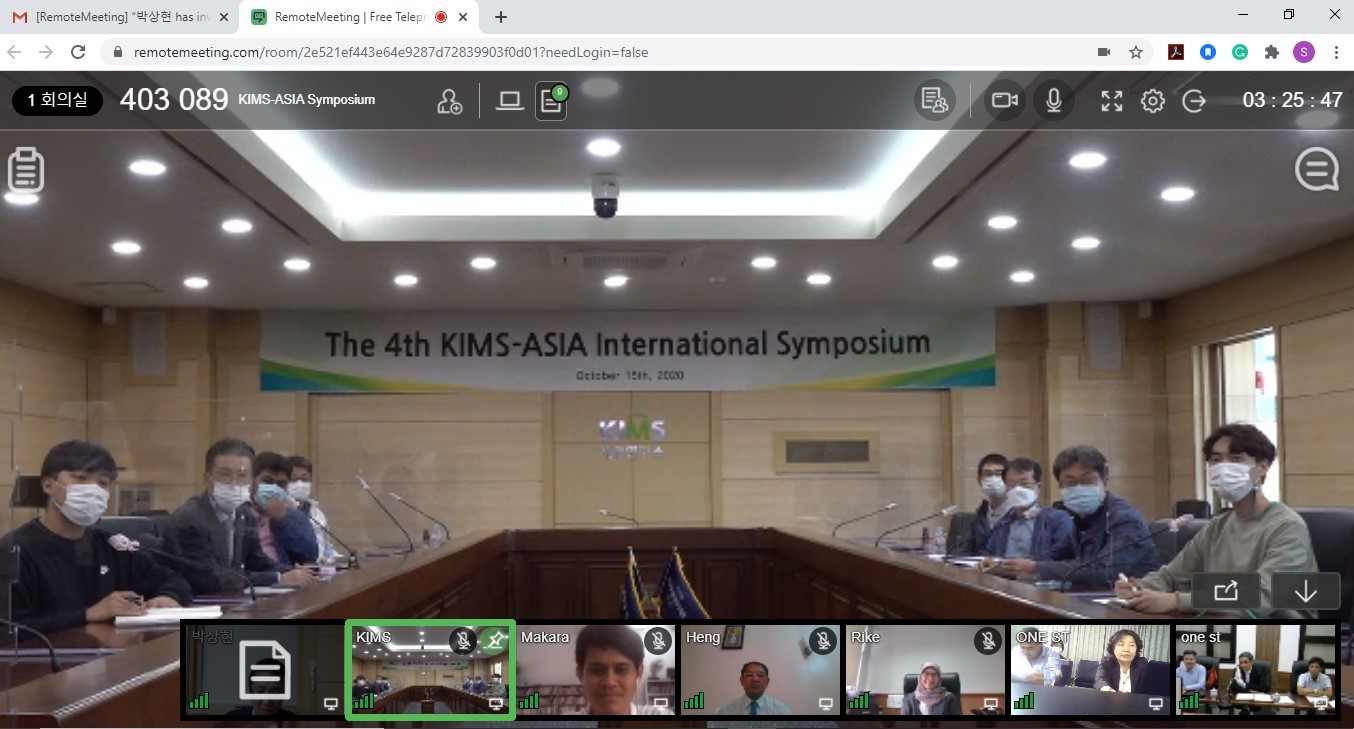Click the 1 회의실 room badge
1354x729 pixels.
pos(57,100)
